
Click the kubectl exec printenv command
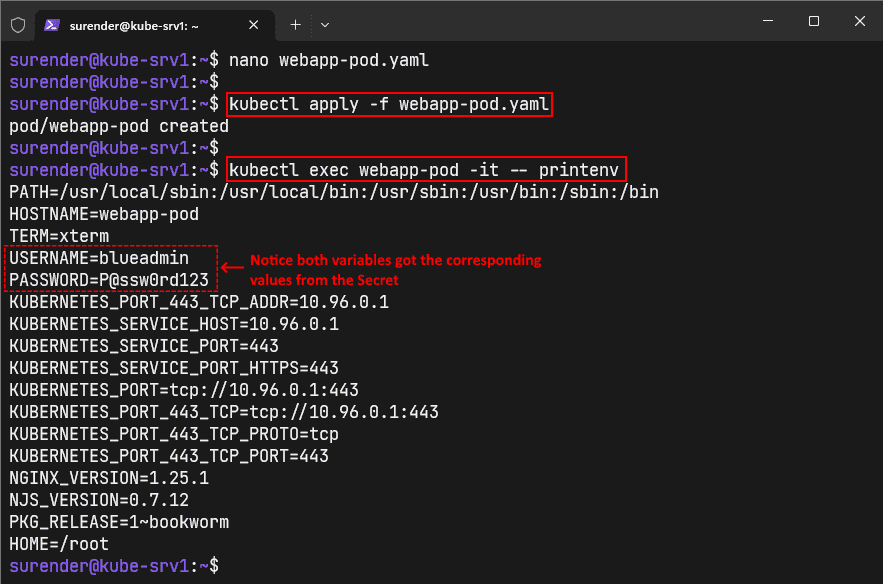click(420, 169)
